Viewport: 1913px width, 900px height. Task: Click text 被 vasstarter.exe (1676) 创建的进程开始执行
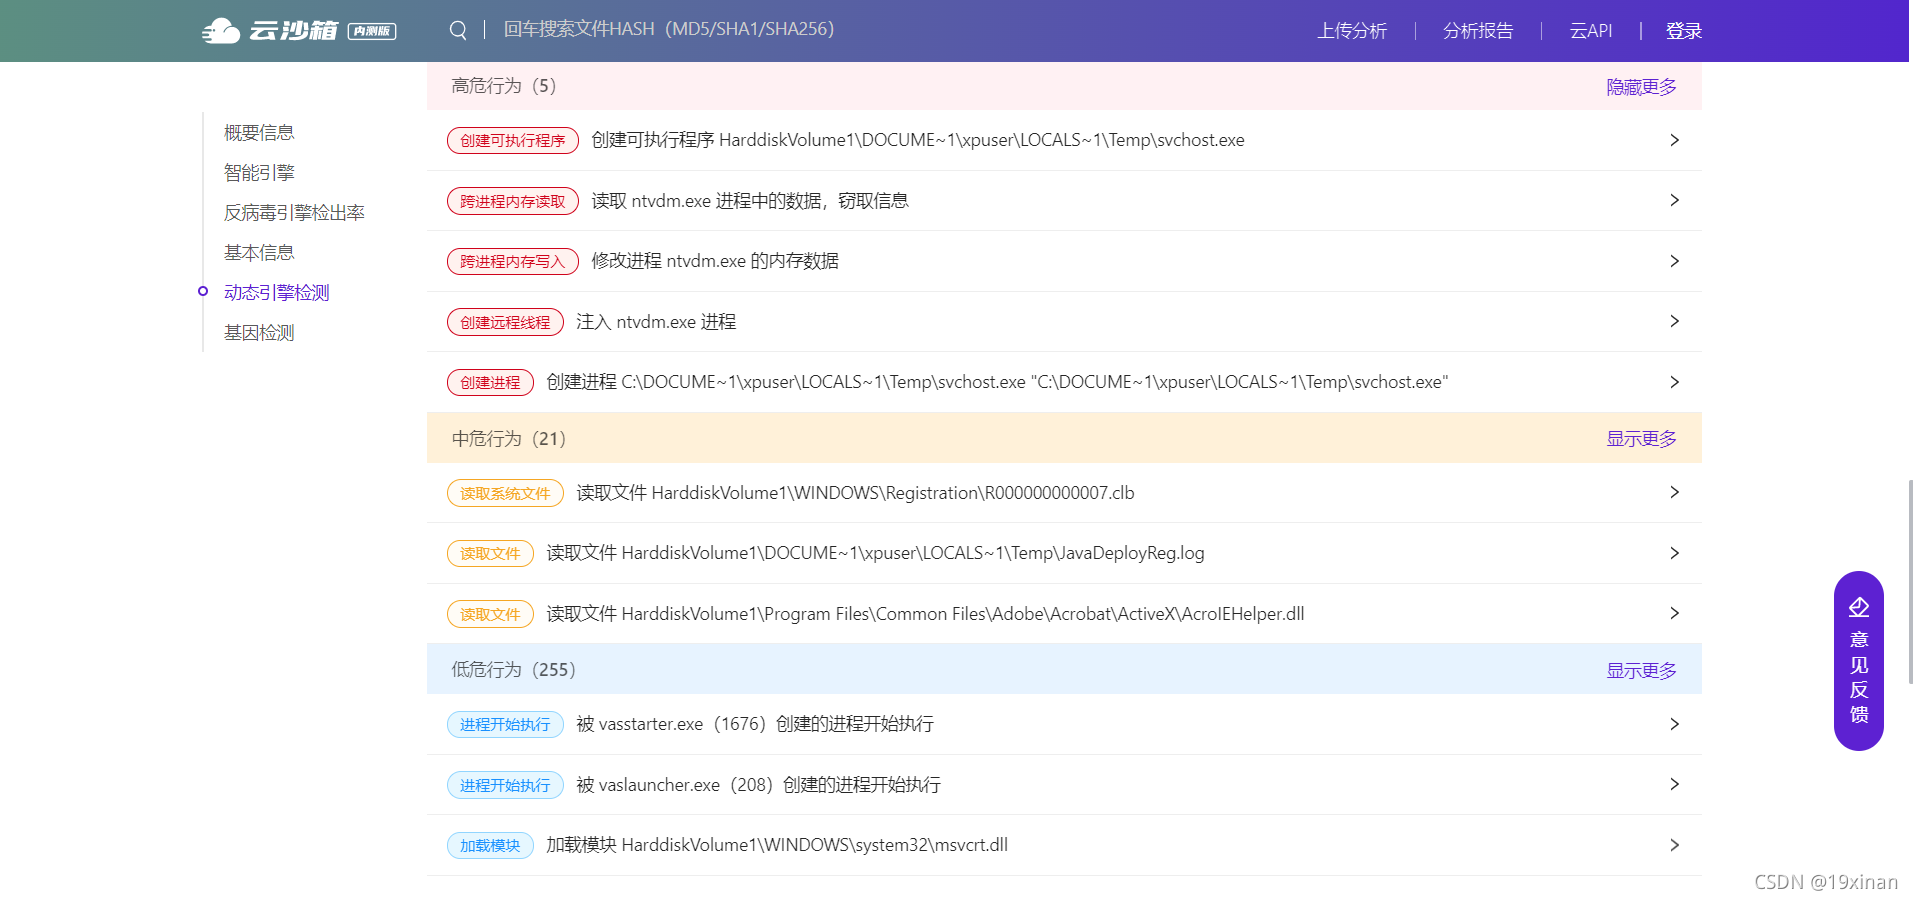pos(755,724)
